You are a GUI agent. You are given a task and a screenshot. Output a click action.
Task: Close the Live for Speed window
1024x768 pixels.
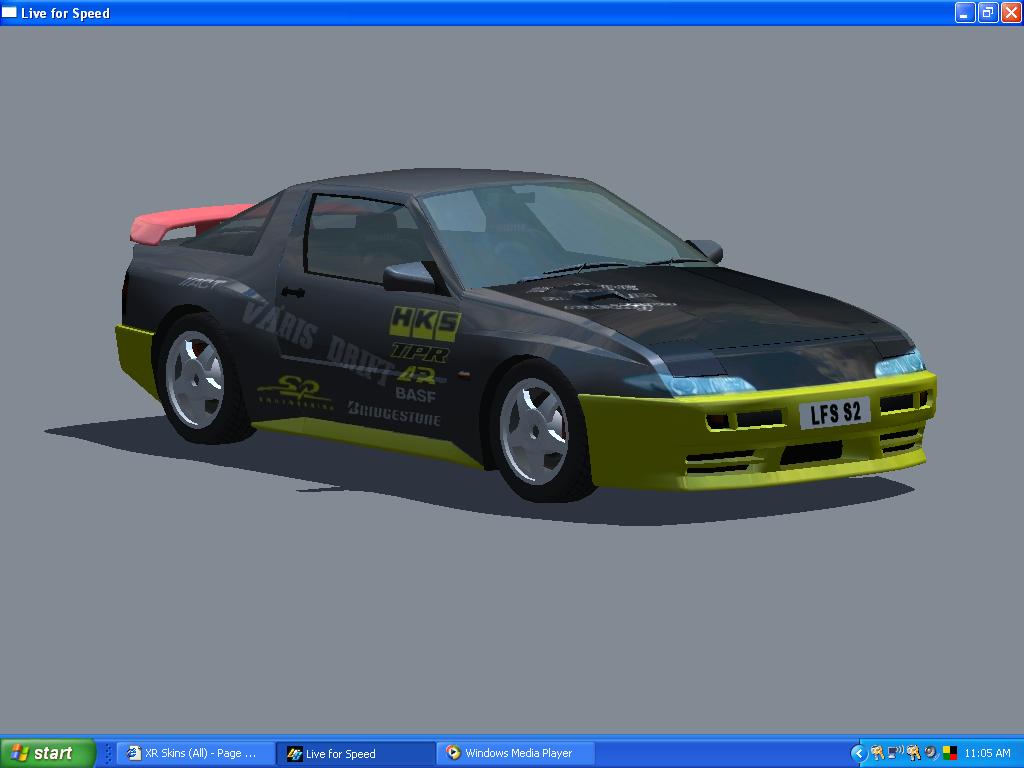pyautogui.click(x=1011, y=12)
